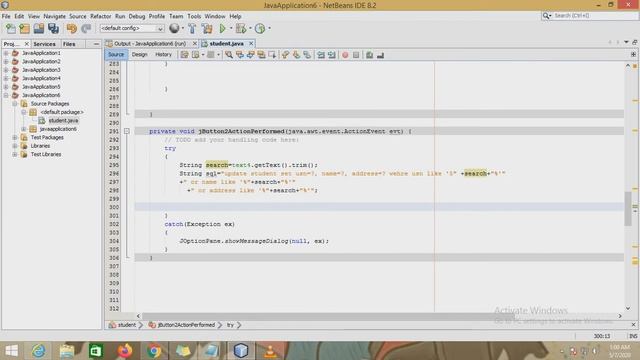Viewport: 640px width, 360px height.
Task: Open the File menu
Action: click(x=6, y=16)
